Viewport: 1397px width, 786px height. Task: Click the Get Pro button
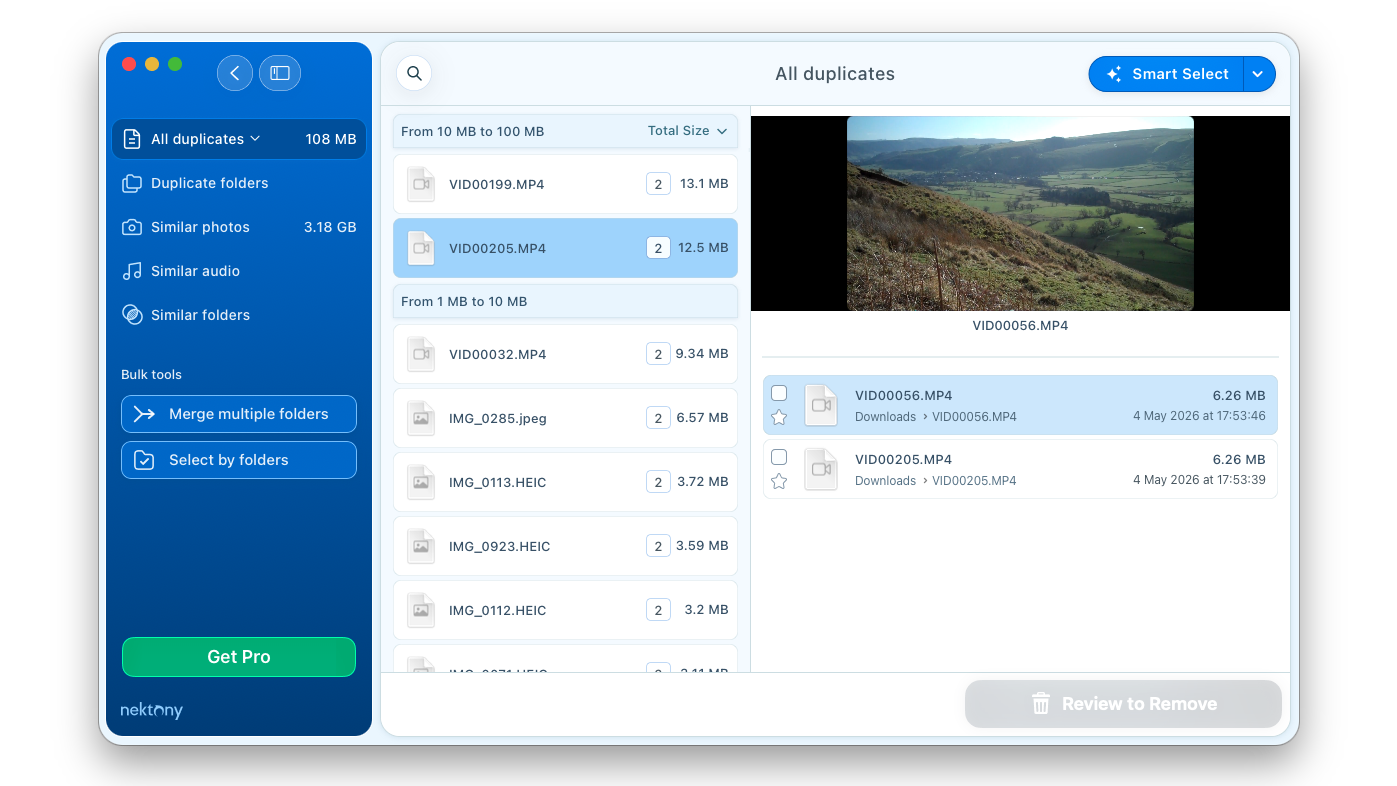point(239,657)
